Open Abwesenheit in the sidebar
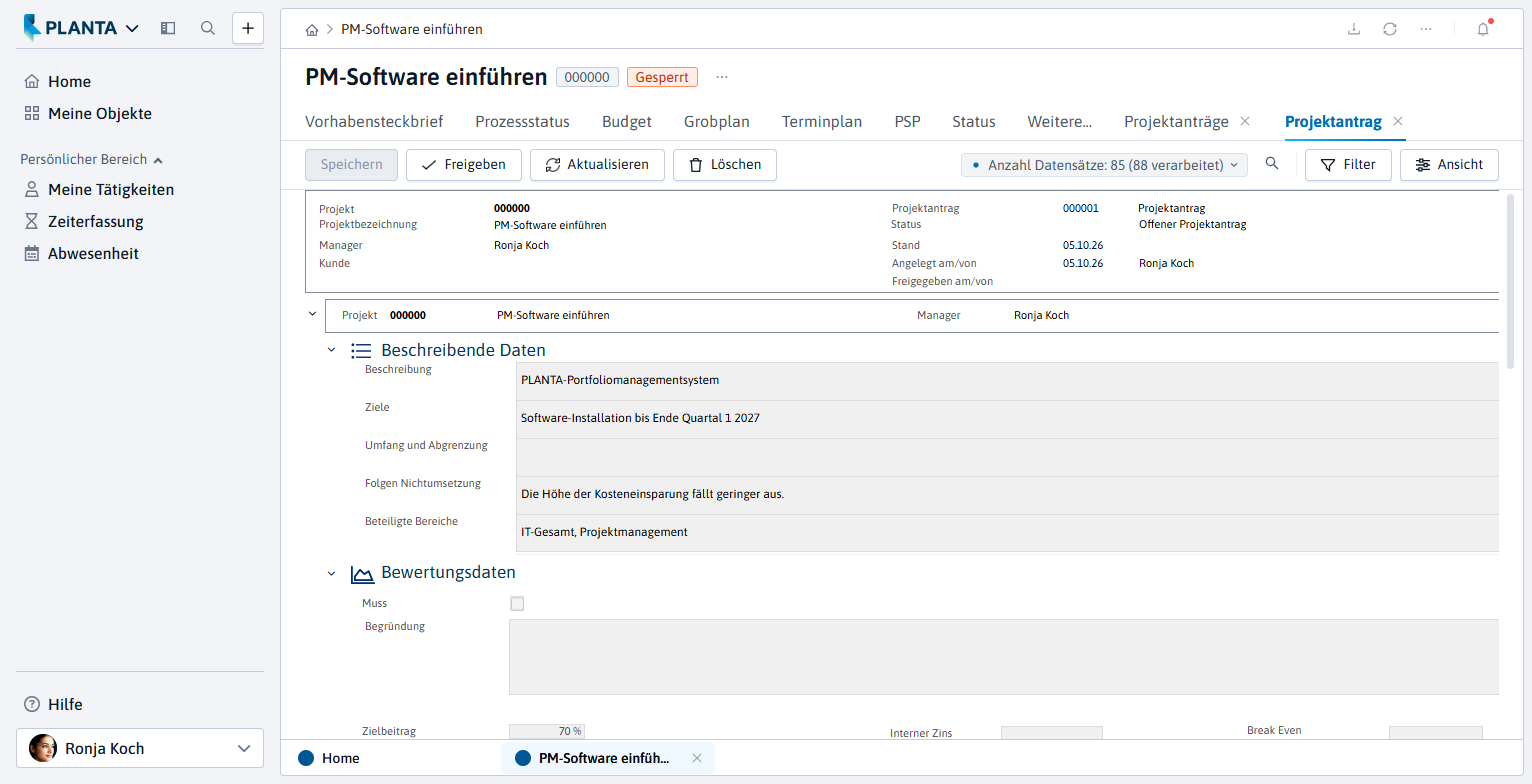 (x=81, y=253)
